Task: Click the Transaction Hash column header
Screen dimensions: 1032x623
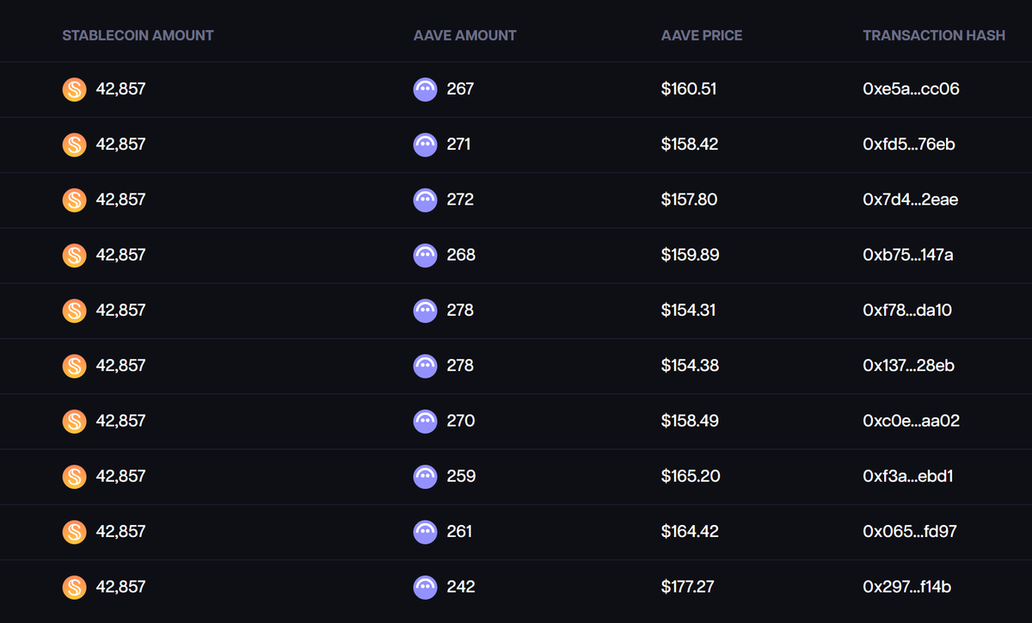Action: tap(934, 35)
